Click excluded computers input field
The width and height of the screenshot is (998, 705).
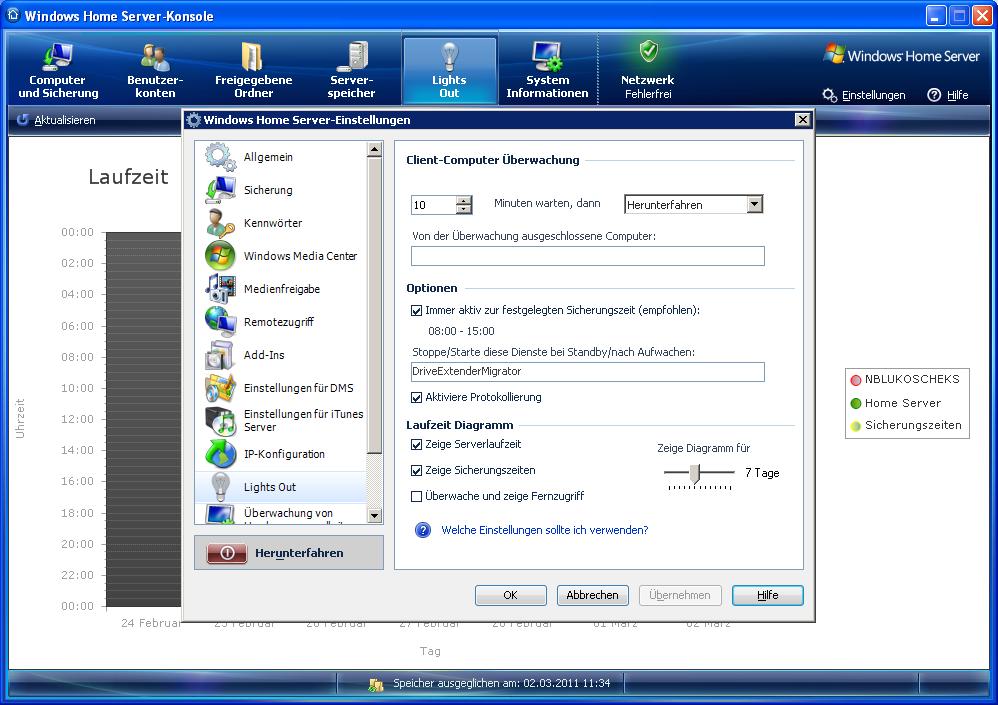[x=587, y=256]
